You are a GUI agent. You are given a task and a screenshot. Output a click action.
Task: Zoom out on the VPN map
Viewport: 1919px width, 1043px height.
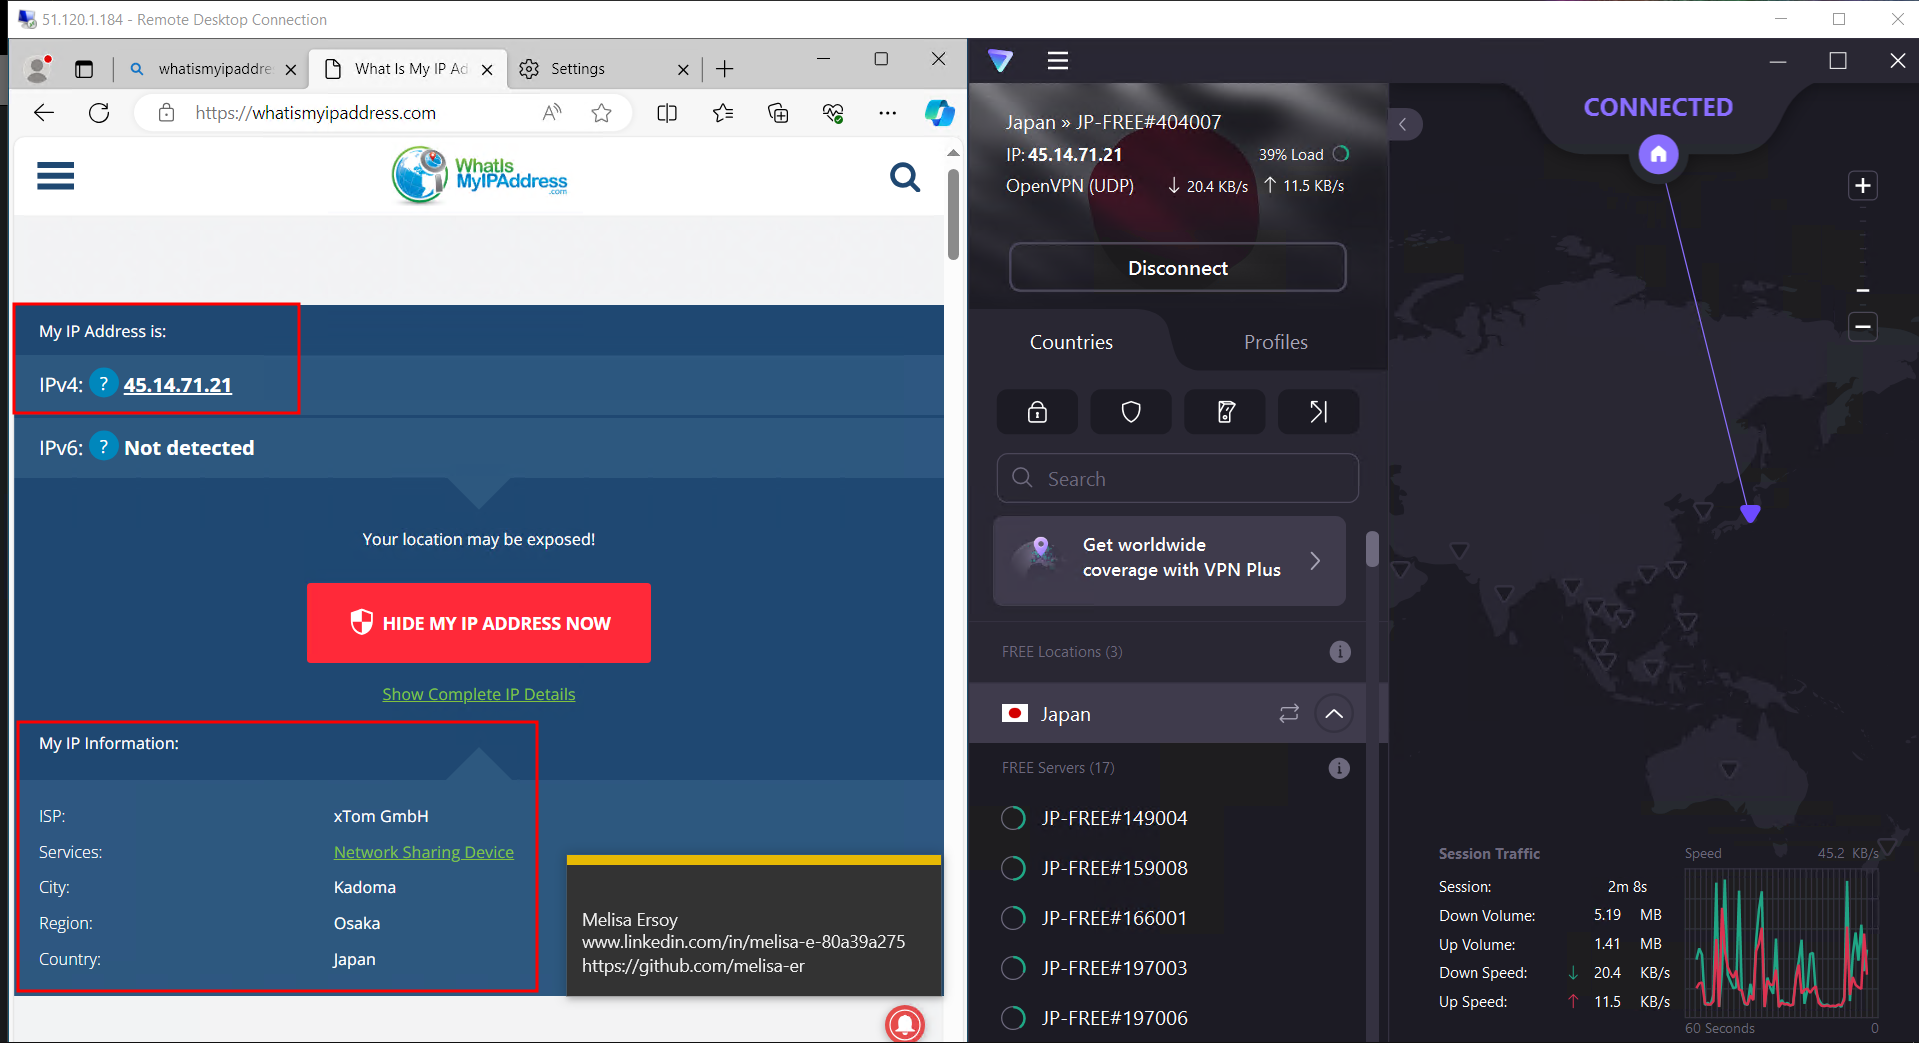[1862, 327]
